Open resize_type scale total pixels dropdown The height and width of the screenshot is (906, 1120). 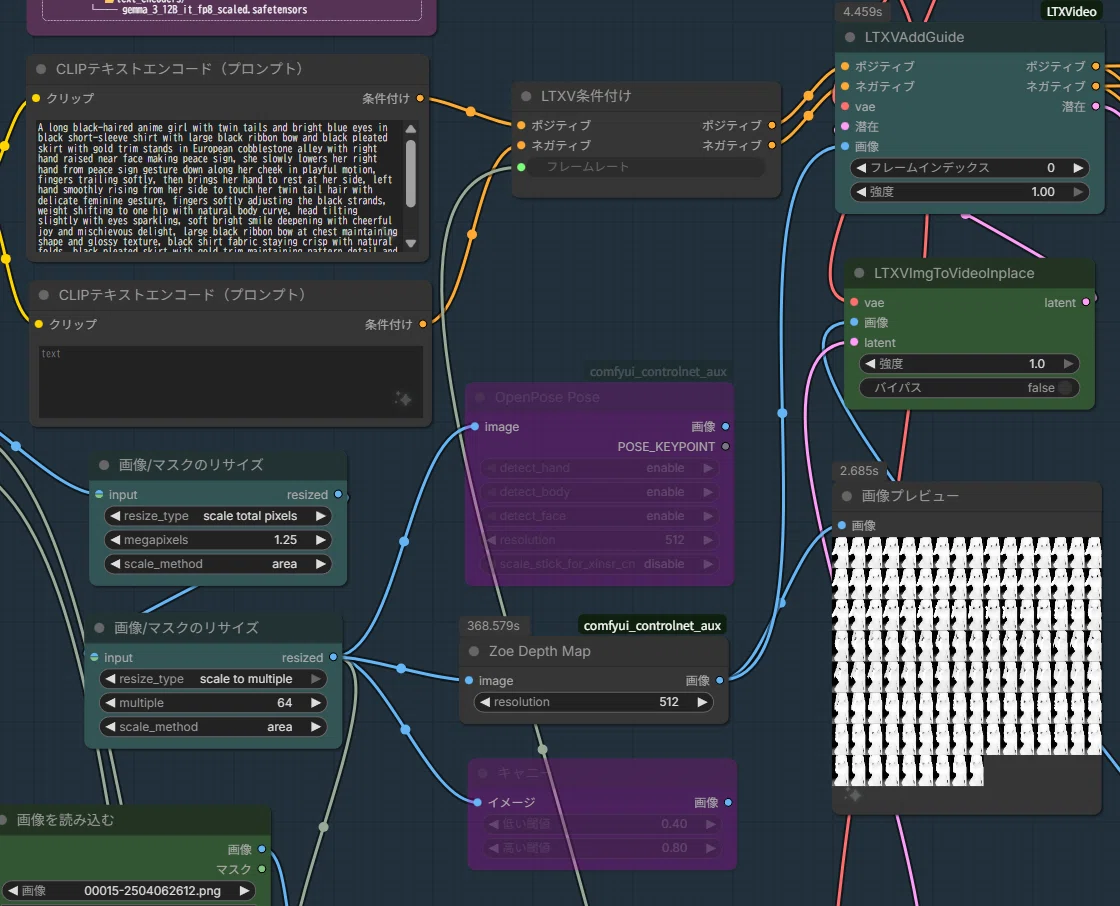click(217, 516)
